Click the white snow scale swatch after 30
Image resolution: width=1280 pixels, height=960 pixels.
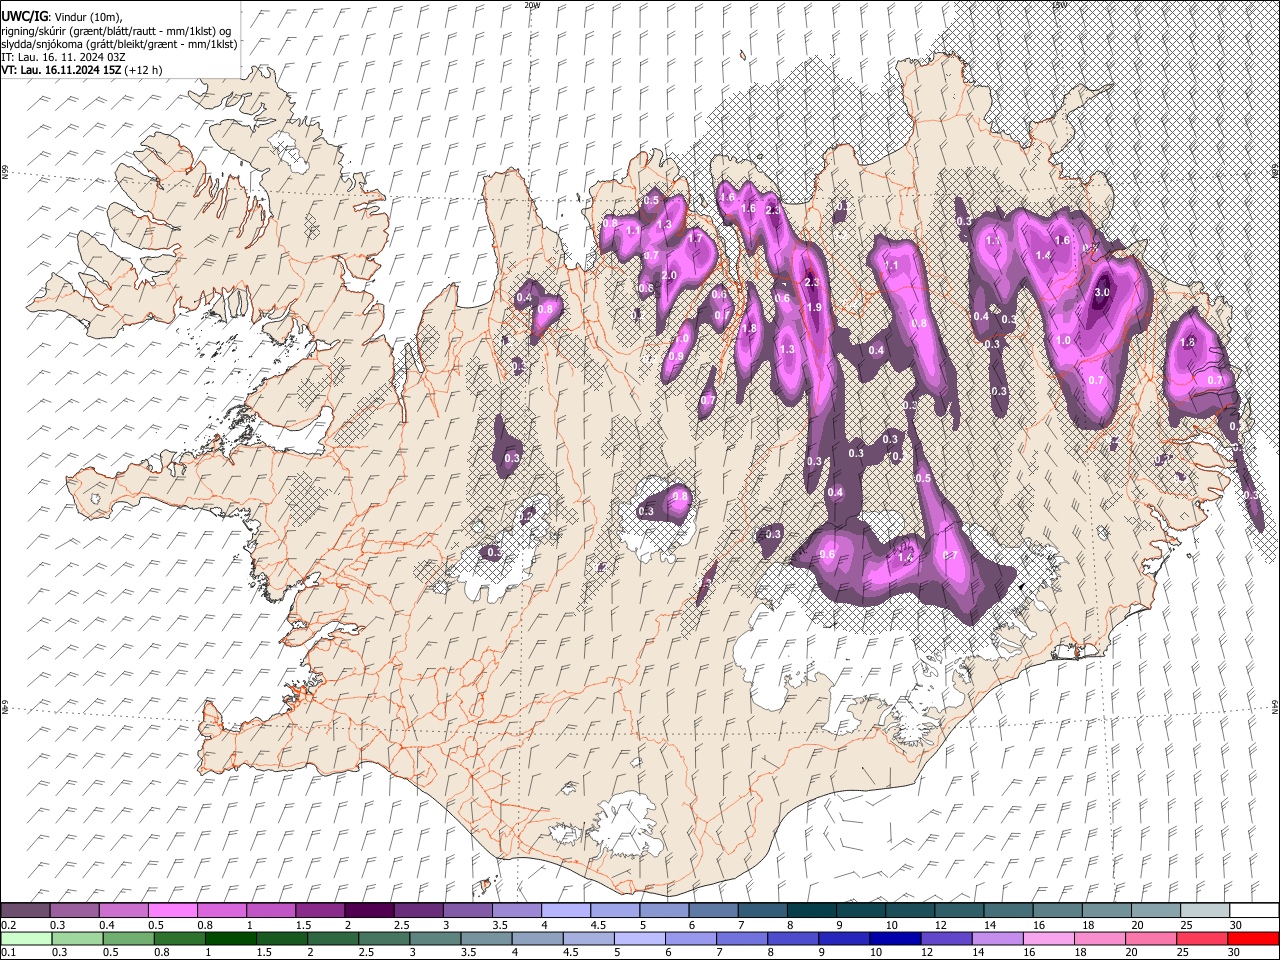[x=1254, y=910]
